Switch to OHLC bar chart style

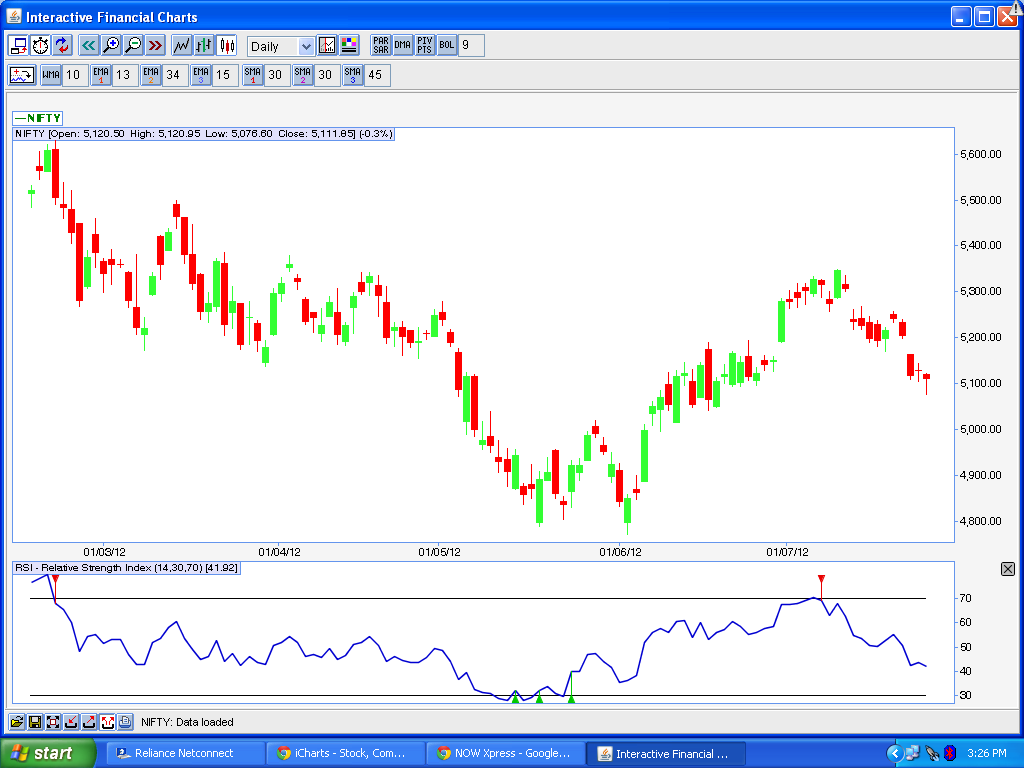(x=204, y=46)
